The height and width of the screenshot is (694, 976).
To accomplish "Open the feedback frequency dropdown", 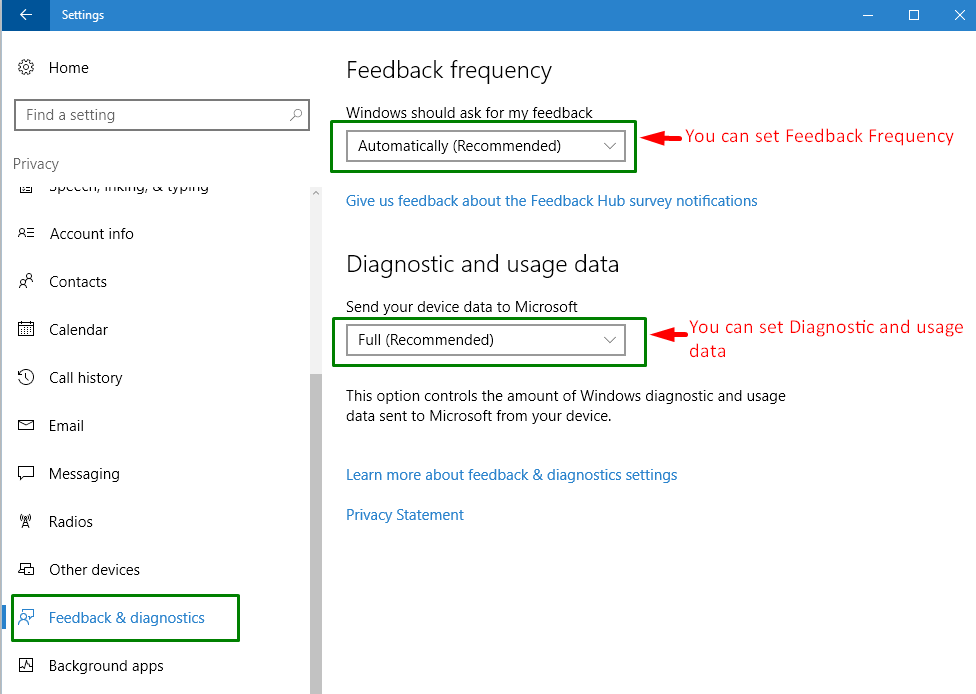I will click(485, 146).
